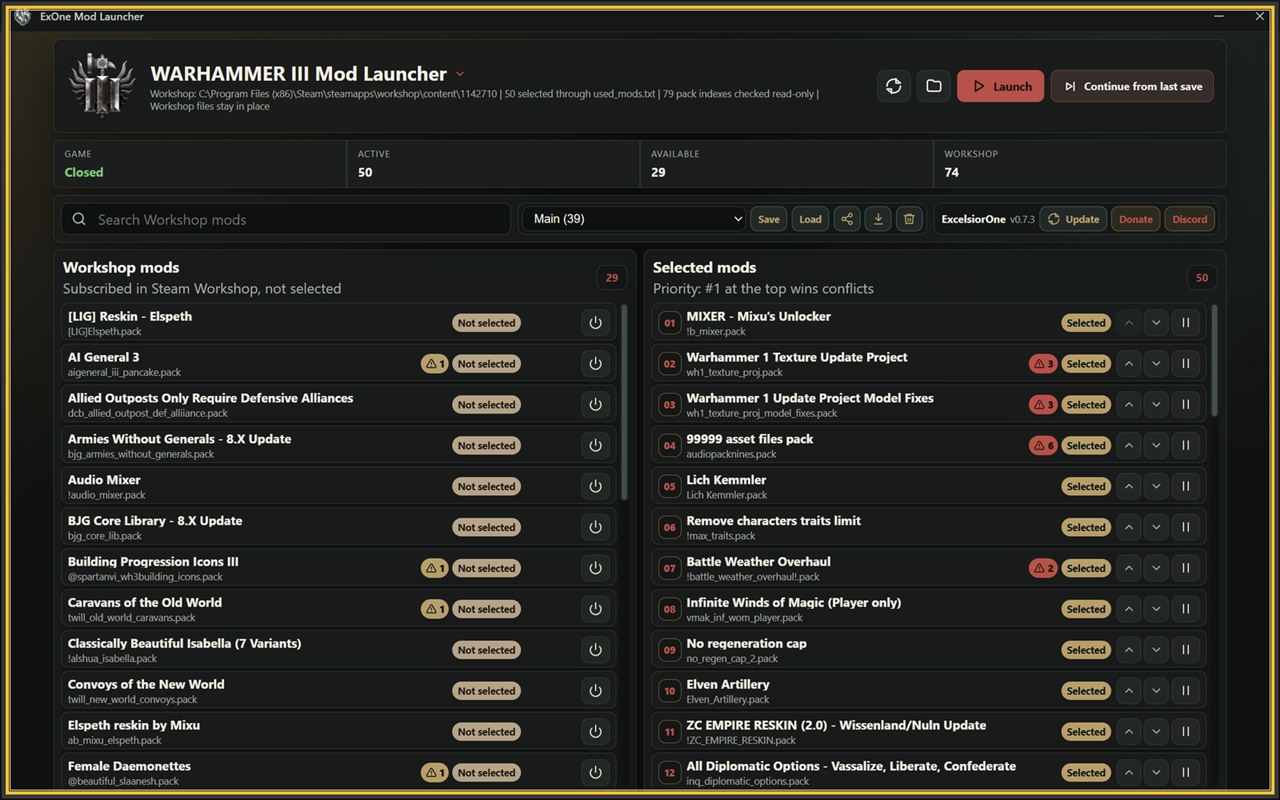1280x800 pixels.
Task: Enable BJG Core Library mod
Action: (596, 527)
